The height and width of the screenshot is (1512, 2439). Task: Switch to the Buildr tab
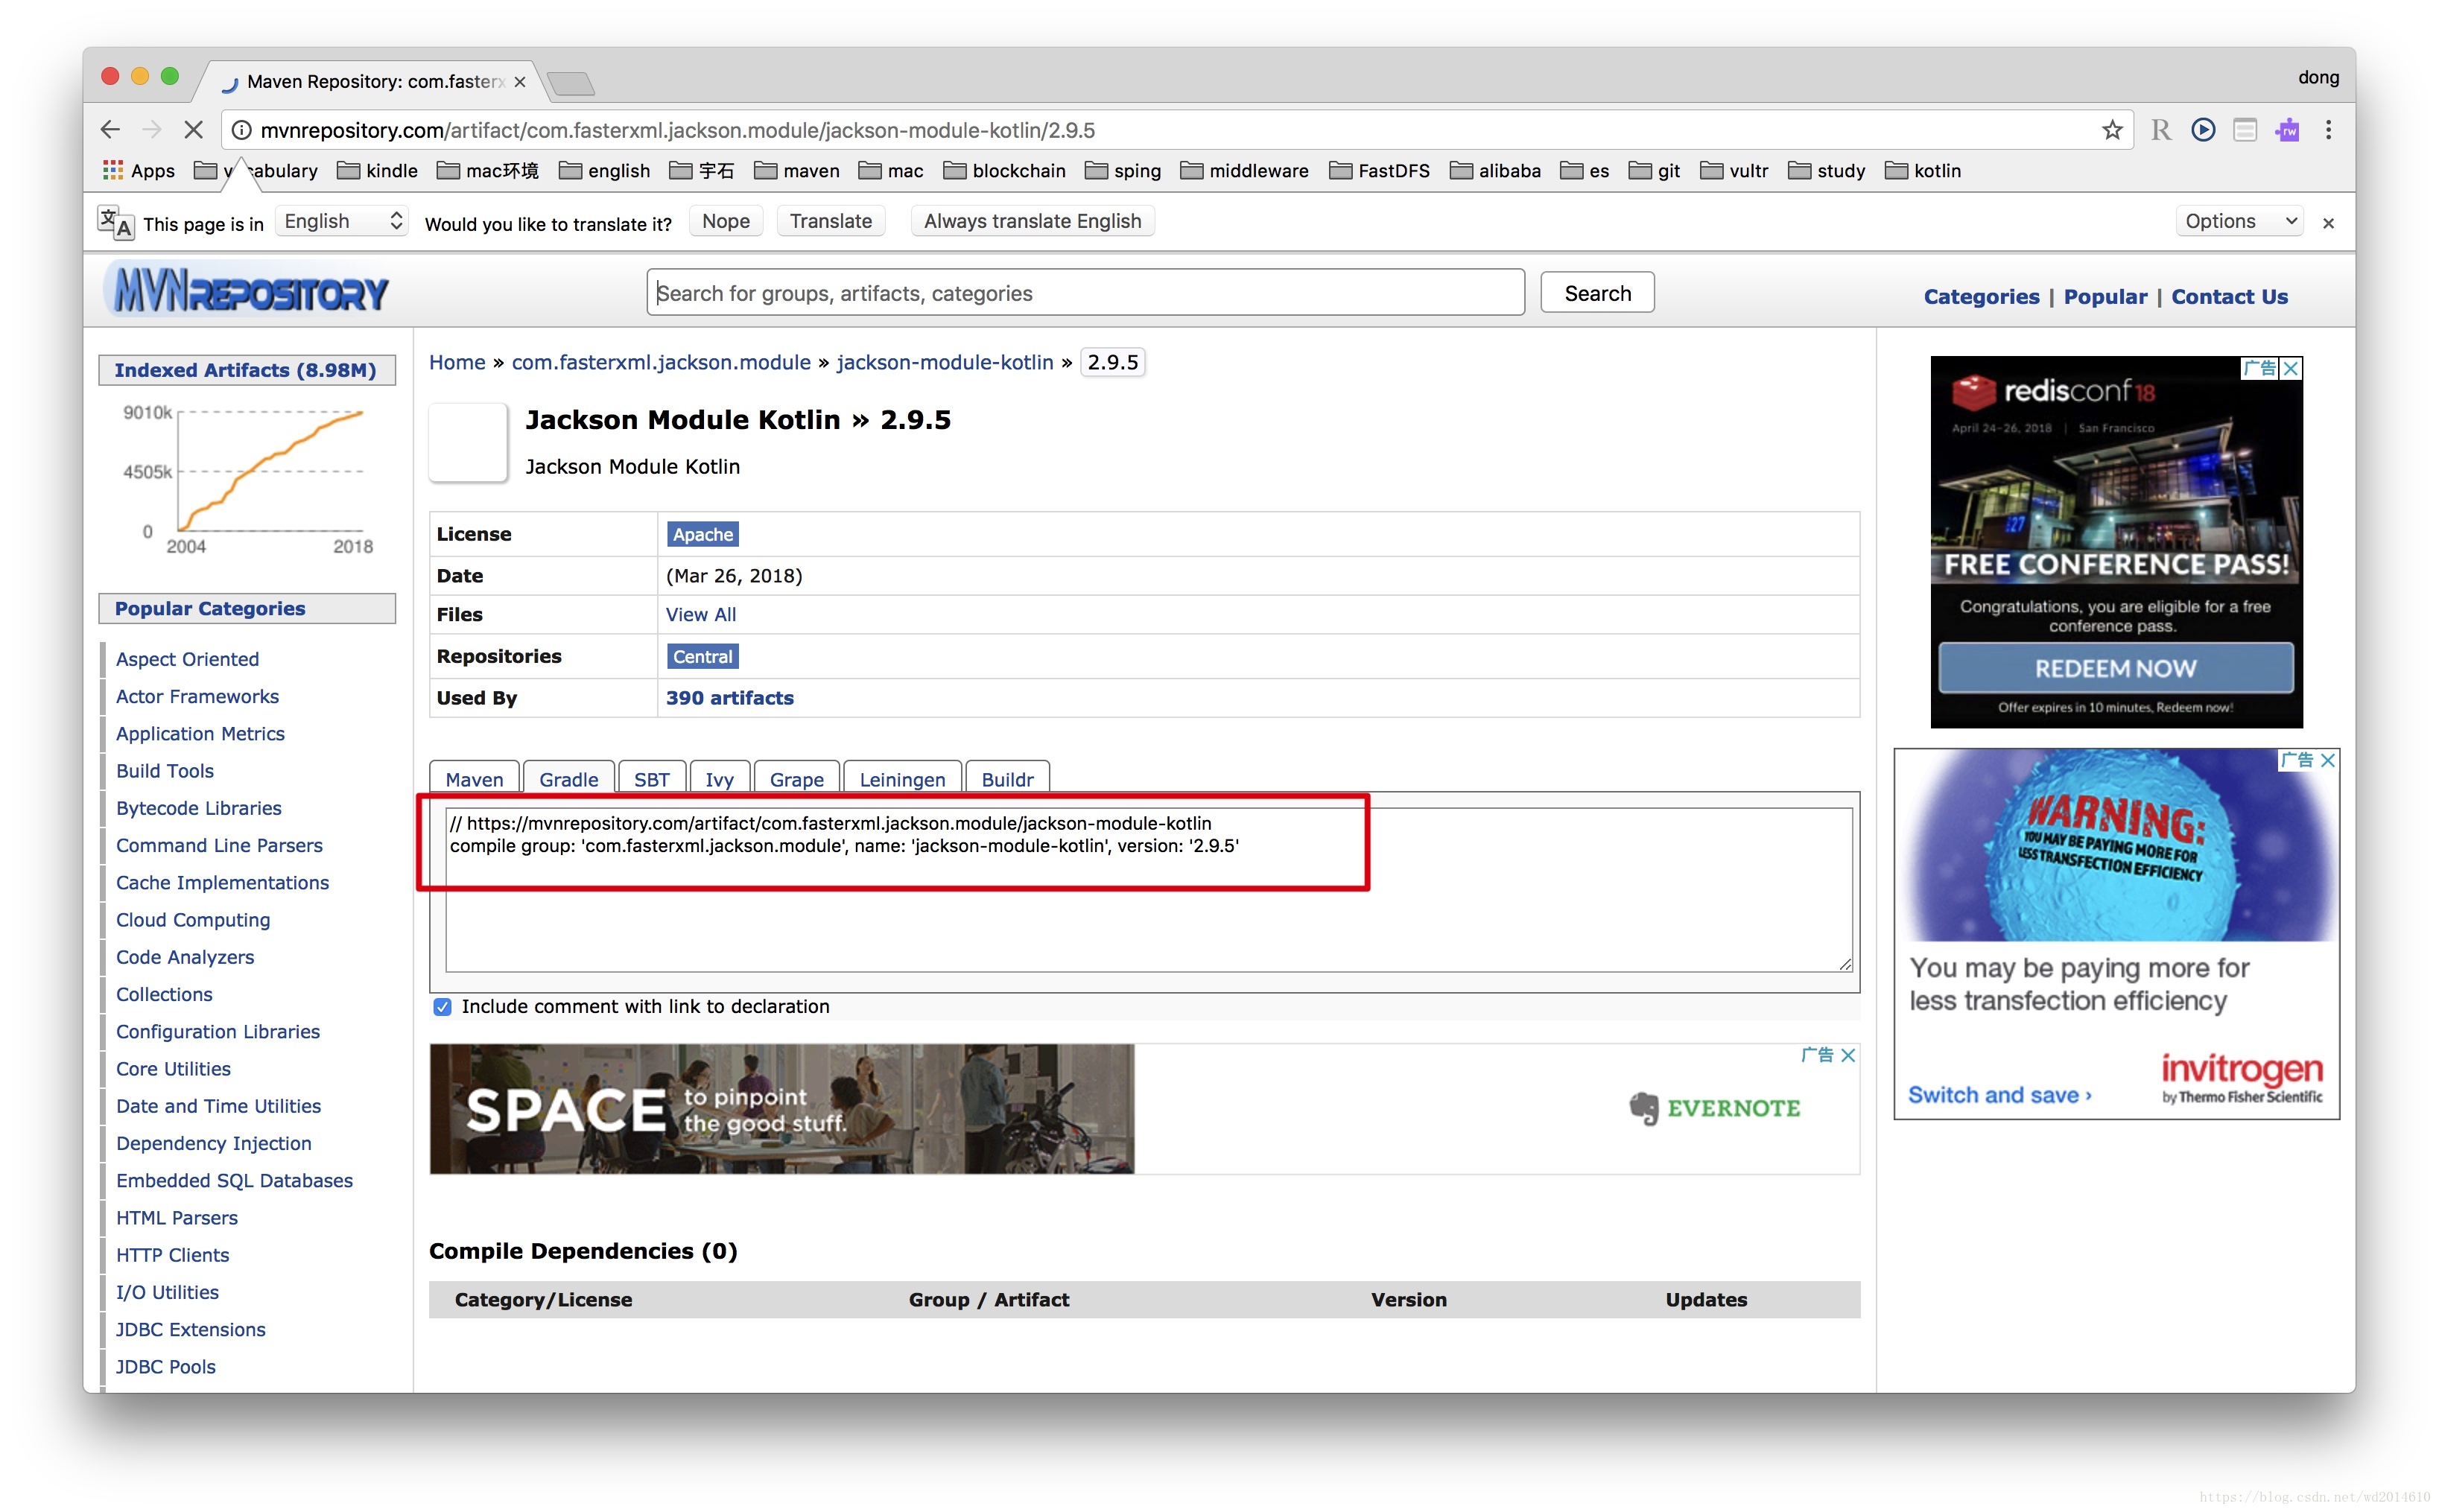(x=1007, y=779)
